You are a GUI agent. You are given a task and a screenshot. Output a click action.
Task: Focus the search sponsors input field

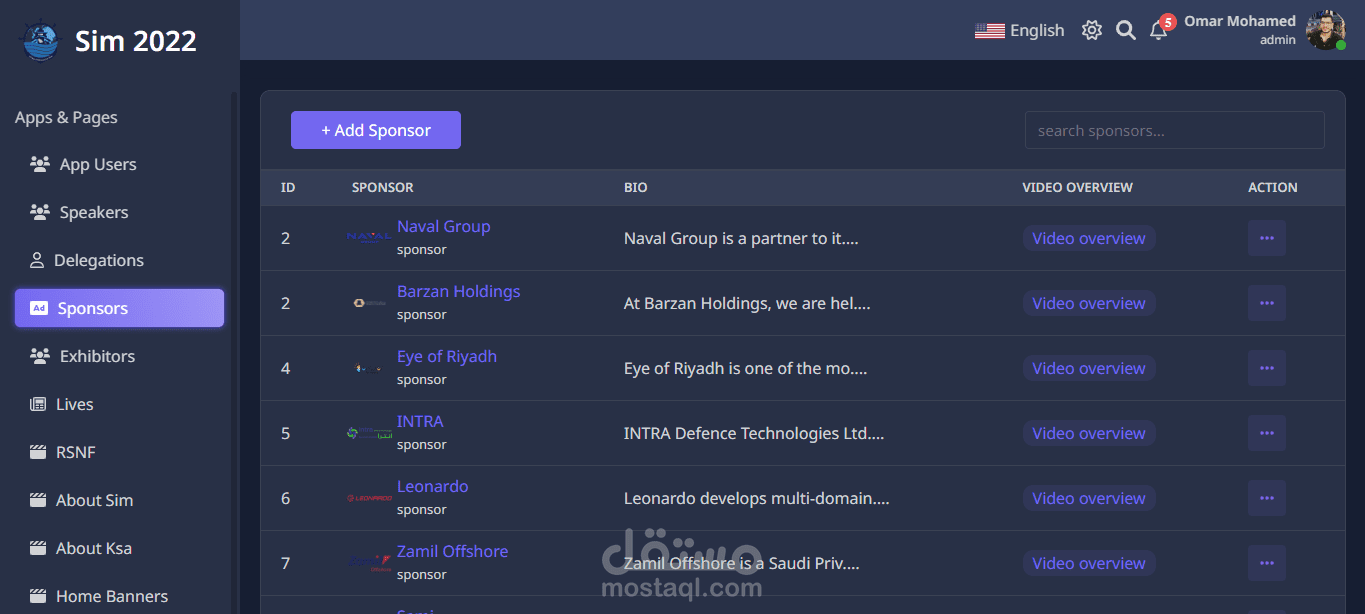(x=1175, y=130)
